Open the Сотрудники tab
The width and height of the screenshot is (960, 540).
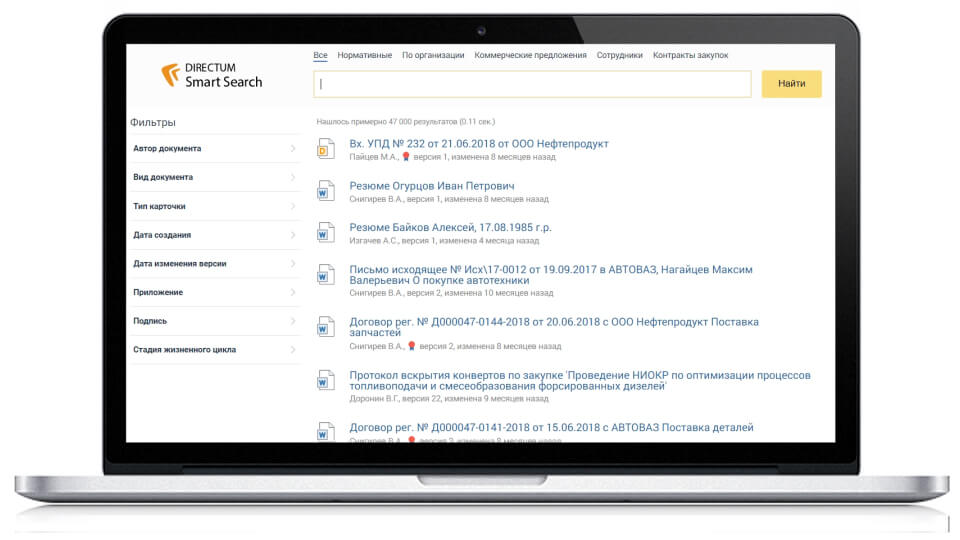[620, 55]
